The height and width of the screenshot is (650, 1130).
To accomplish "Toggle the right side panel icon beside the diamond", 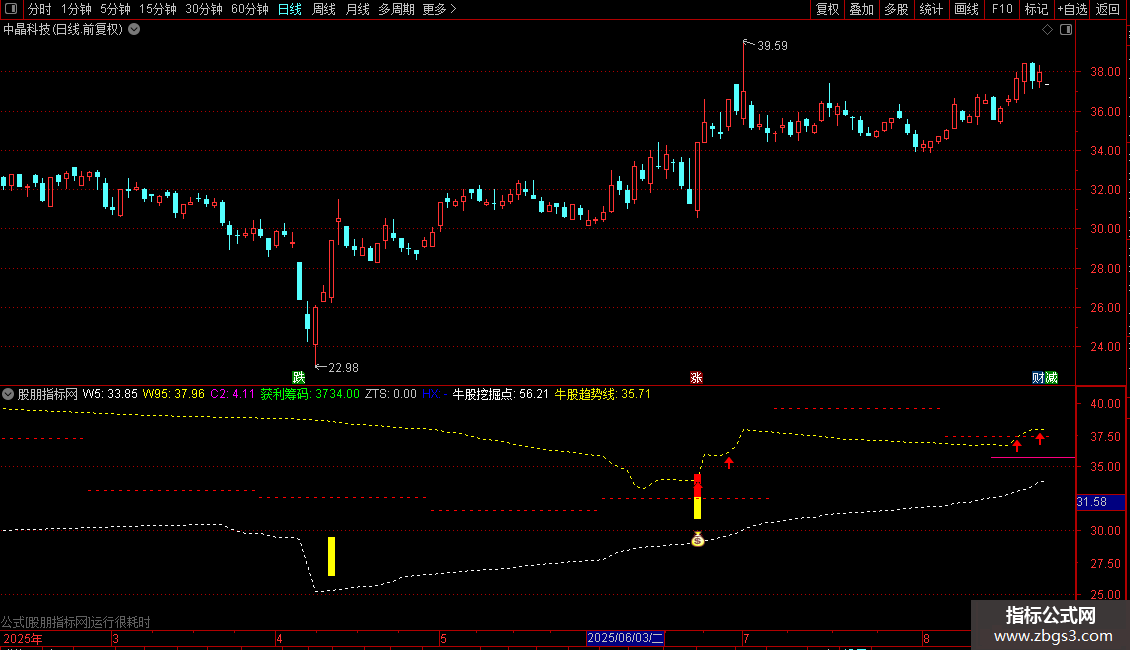I will pos(1066,30).
